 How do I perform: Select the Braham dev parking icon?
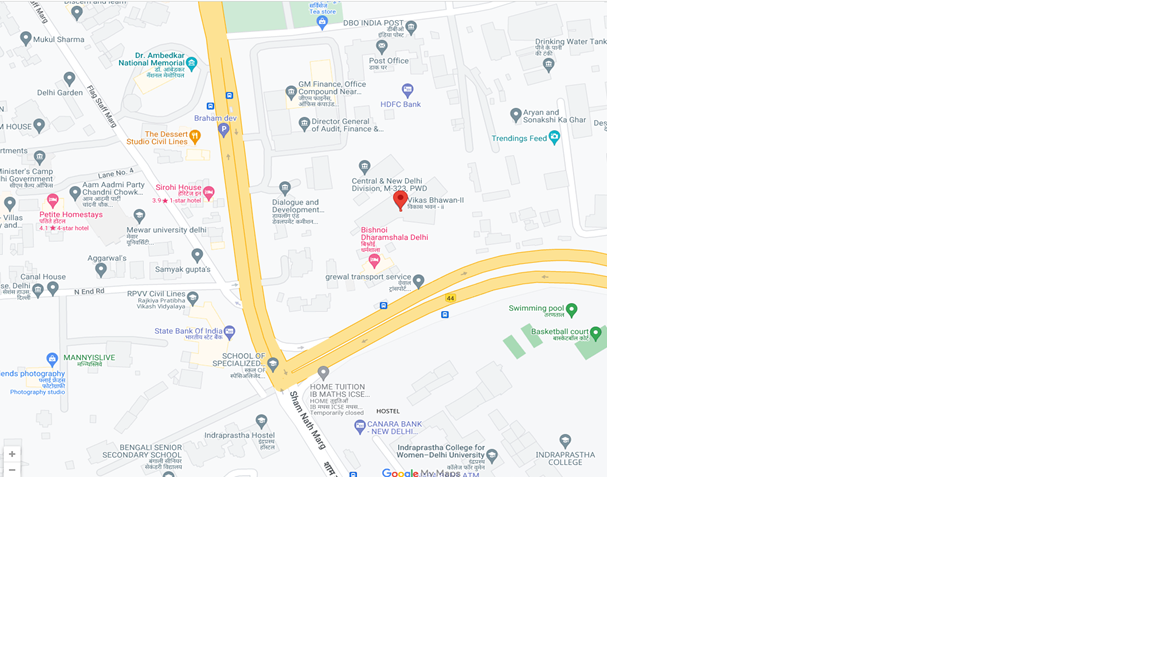224,130
